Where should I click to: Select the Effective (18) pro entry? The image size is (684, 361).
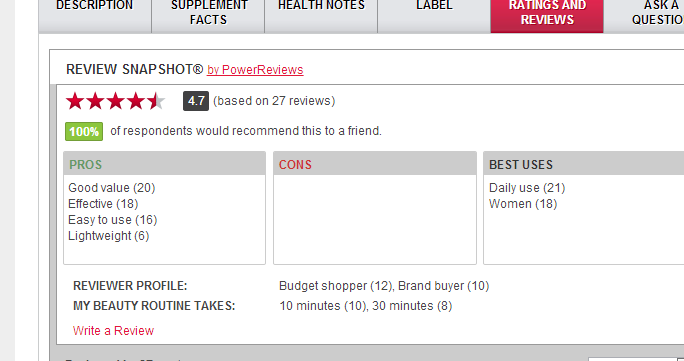103,204
